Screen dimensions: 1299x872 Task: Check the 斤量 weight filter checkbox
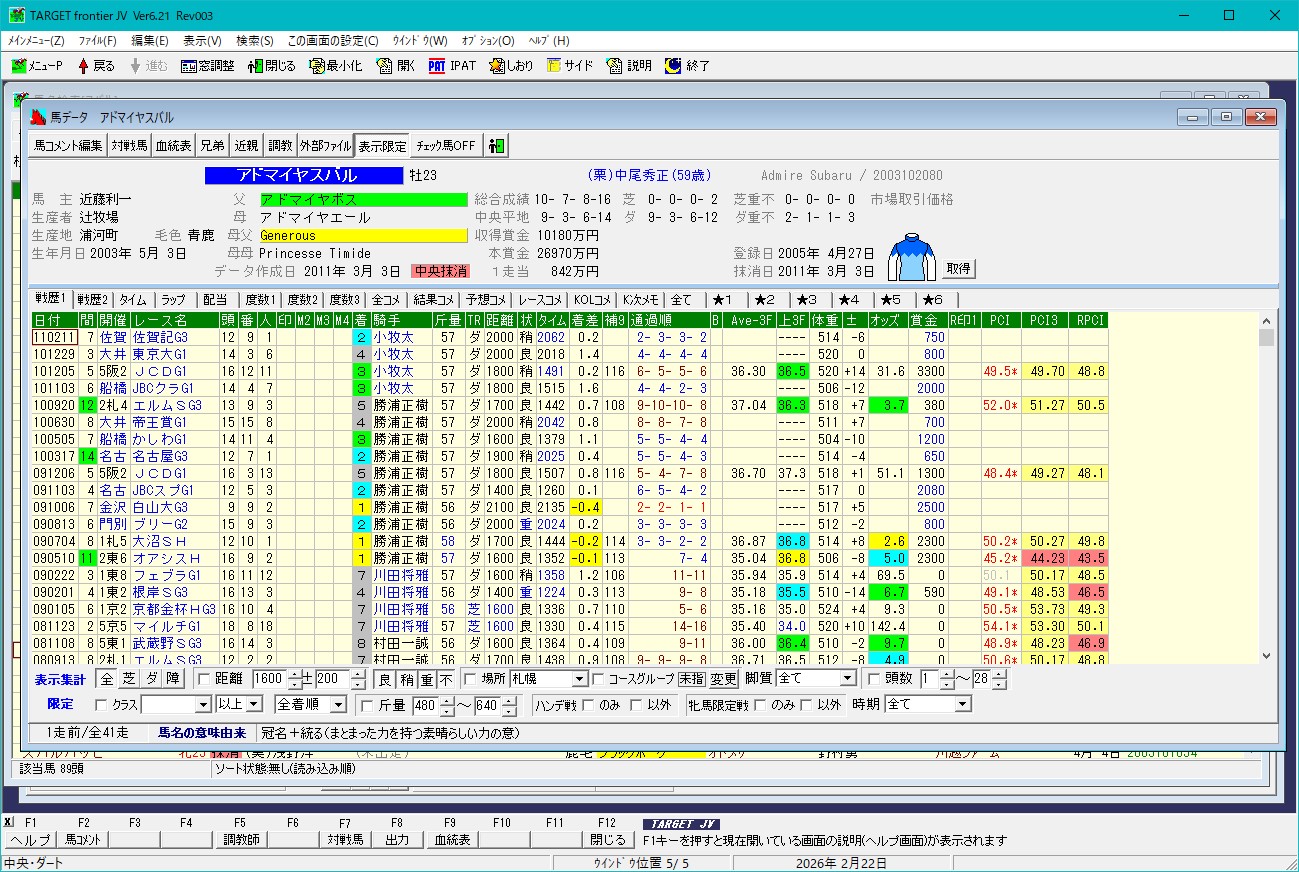pos(366,705)
